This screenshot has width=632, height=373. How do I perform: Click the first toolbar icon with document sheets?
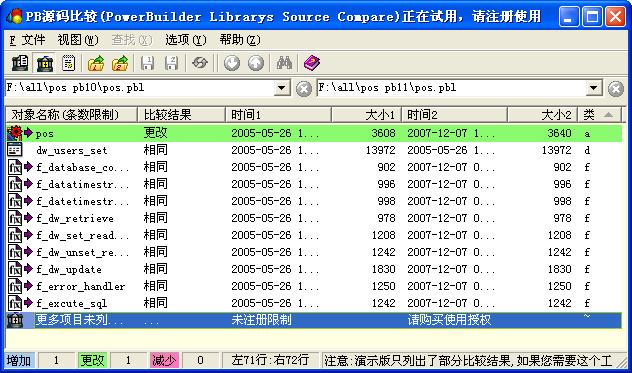point(20,63)
